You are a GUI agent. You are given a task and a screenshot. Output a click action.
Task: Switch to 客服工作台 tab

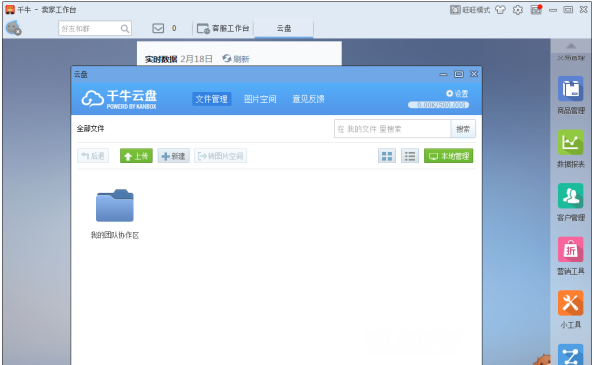click(223, 28)
